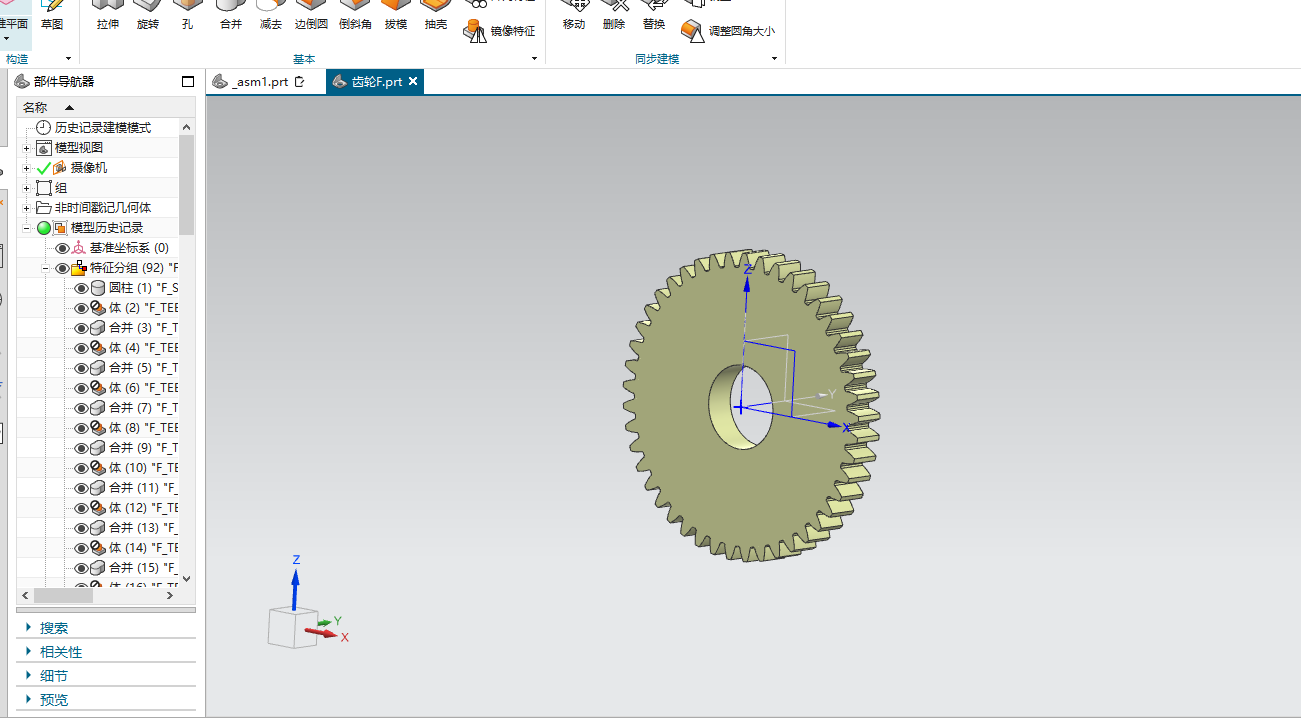The image size is (1301, 724).
Task: Select the 倒斜角 (Chamfer) tool
Action: [x=355, y=16]
